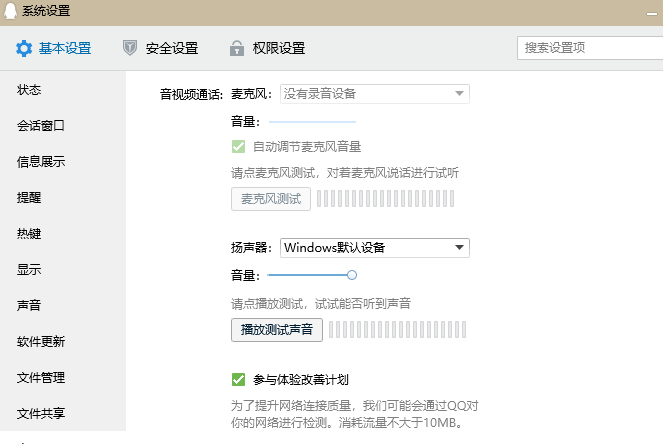663x444 pixels.
Task: Open the 麦克风 device dropdown
Action: (x=374, y=94)
